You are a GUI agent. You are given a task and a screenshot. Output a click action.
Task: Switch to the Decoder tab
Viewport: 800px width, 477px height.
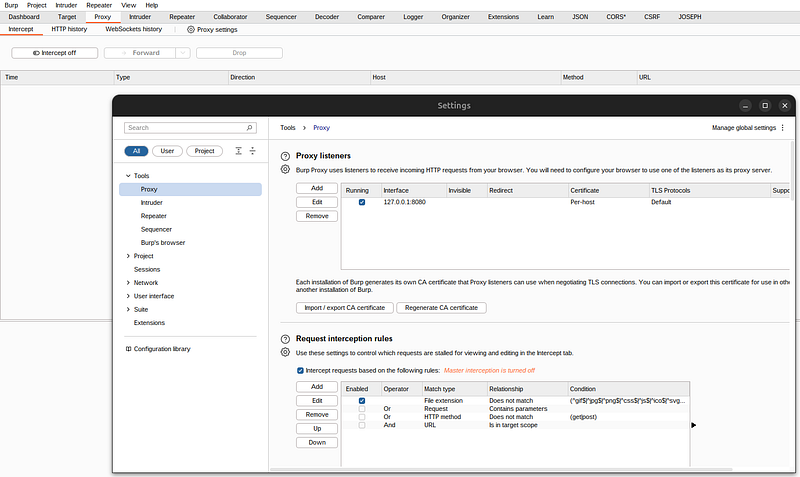point(327,17)
